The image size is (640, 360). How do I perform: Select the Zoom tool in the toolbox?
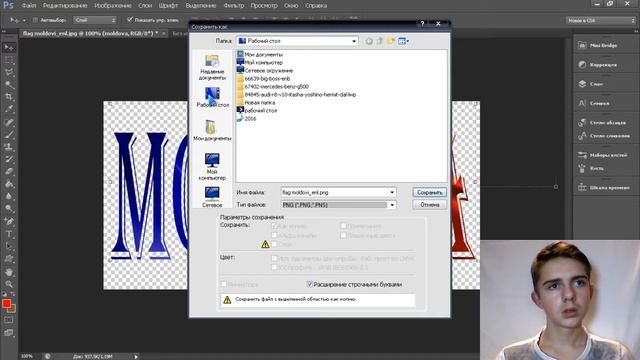coord(9,284)
